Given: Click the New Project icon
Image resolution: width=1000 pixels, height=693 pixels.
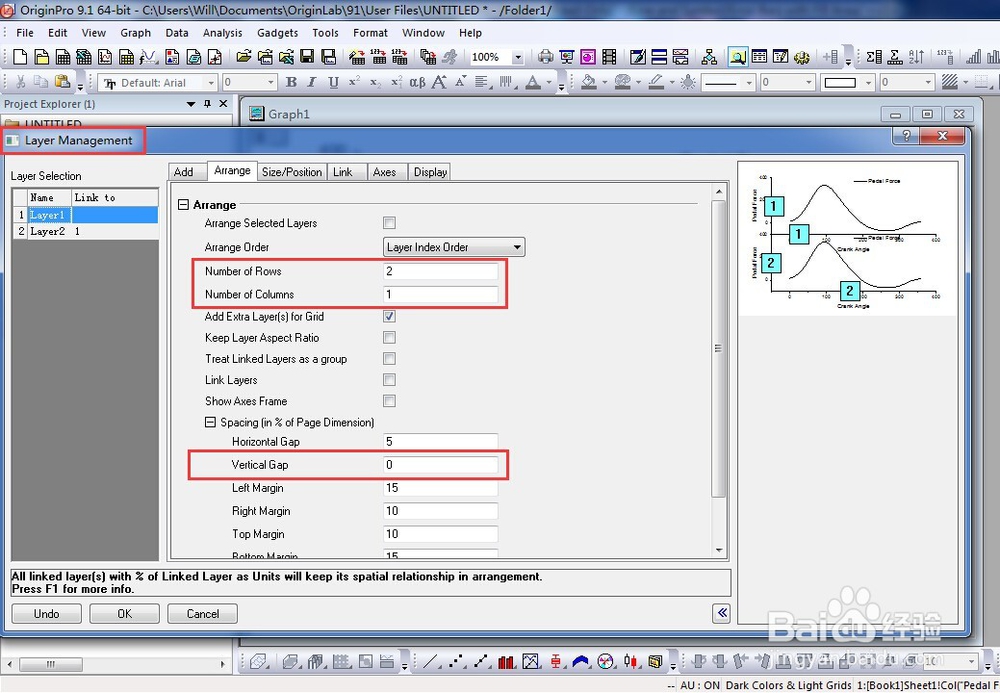Looking at the screenshot, I should click(20, 57).
